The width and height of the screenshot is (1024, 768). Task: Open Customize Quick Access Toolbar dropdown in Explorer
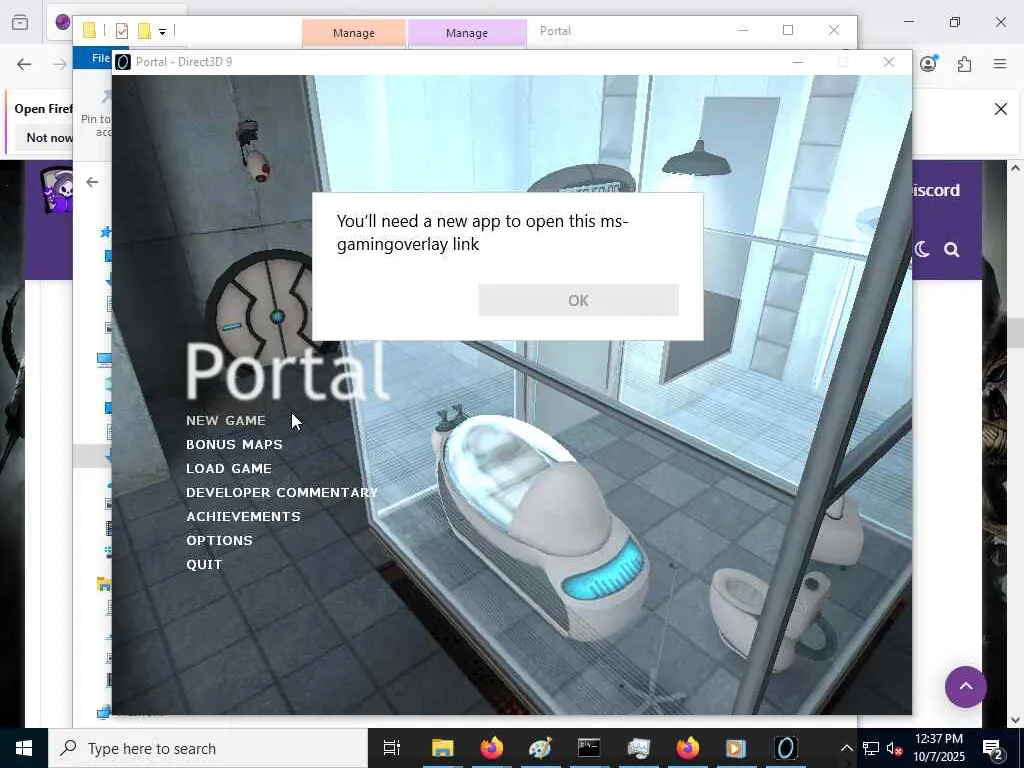point(163,31)
